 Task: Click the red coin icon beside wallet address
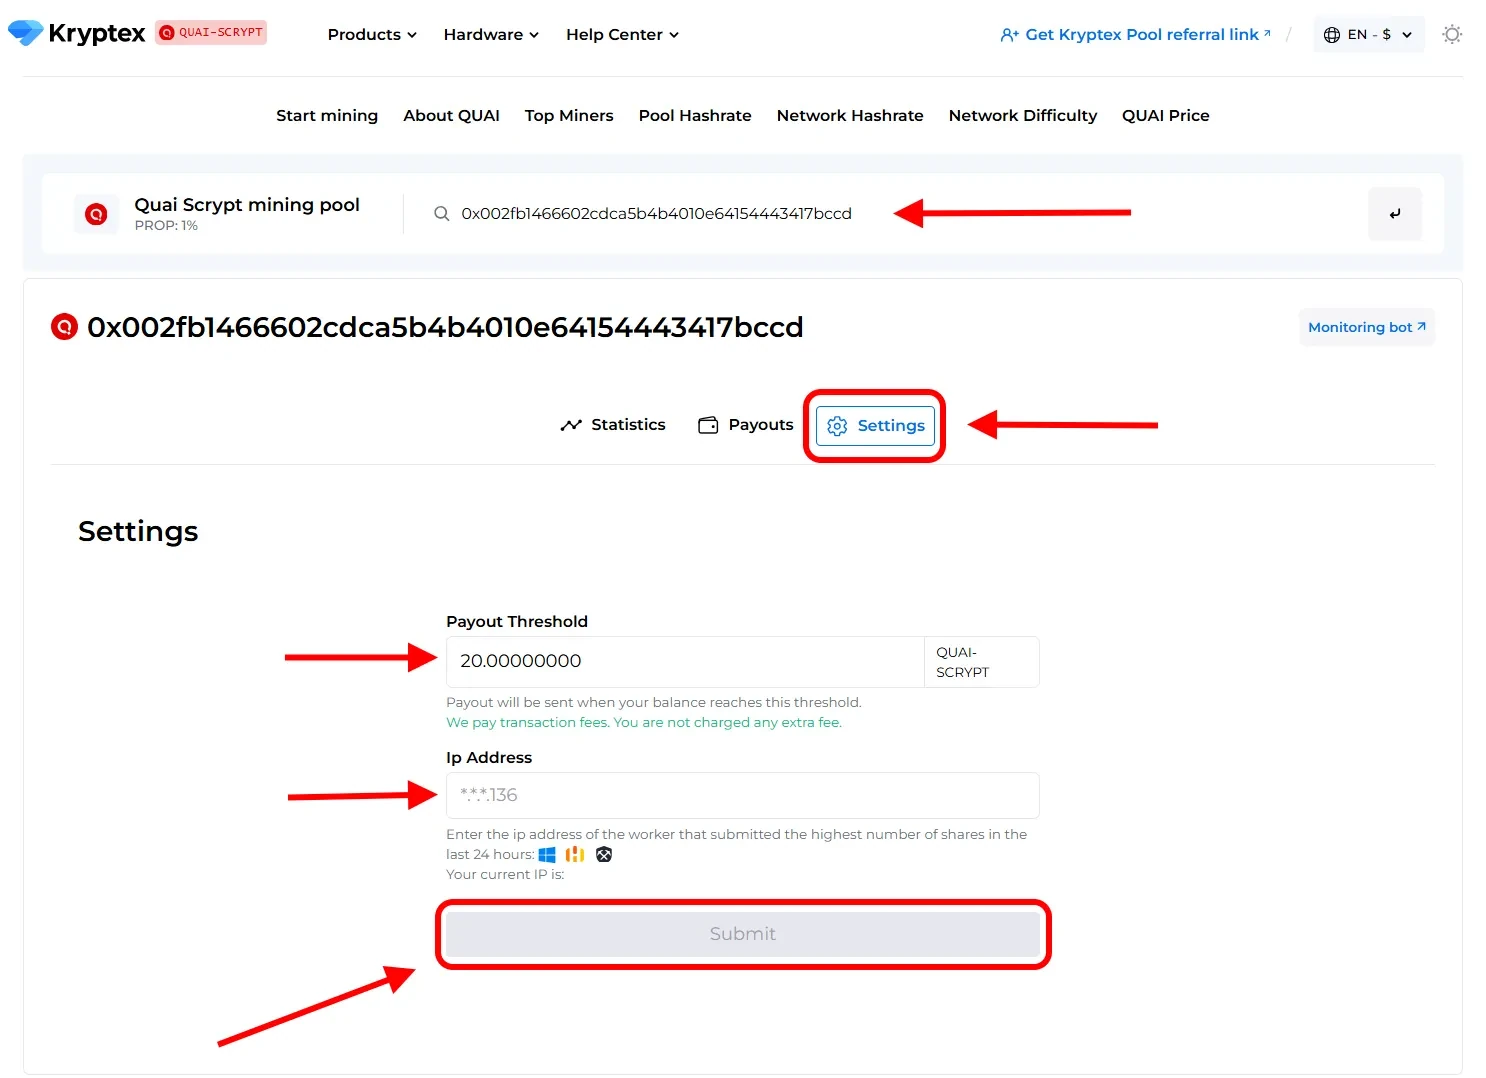click(64, 327)
